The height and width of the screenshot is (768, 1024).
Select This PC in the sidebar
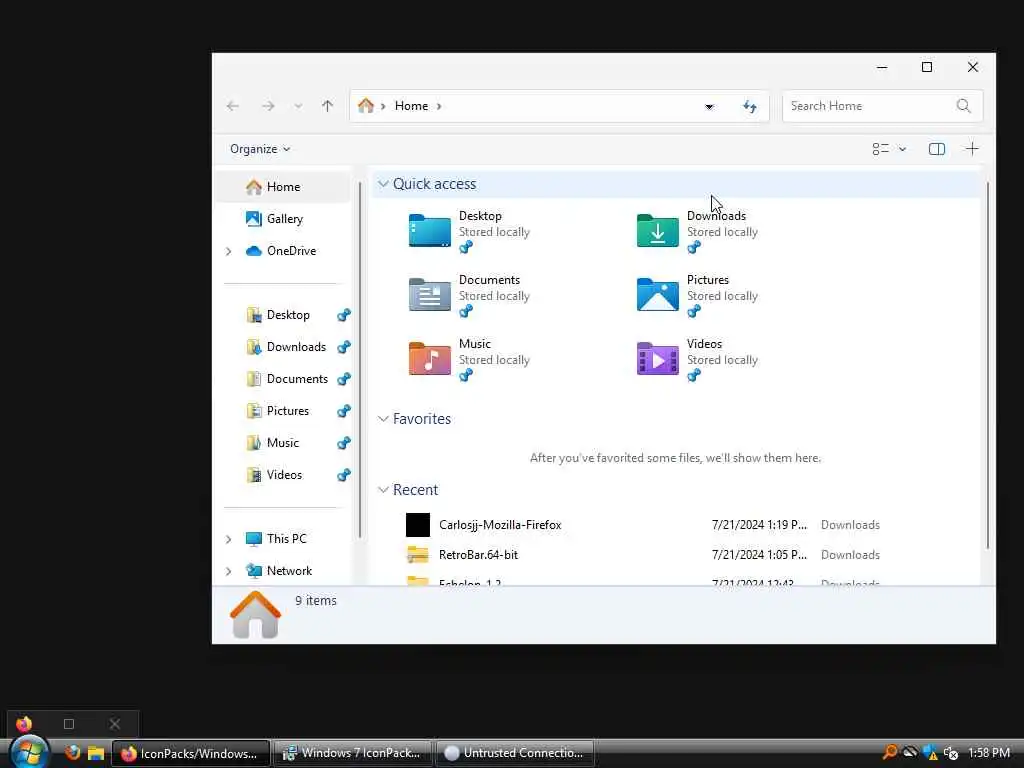[x=286, y=539]
